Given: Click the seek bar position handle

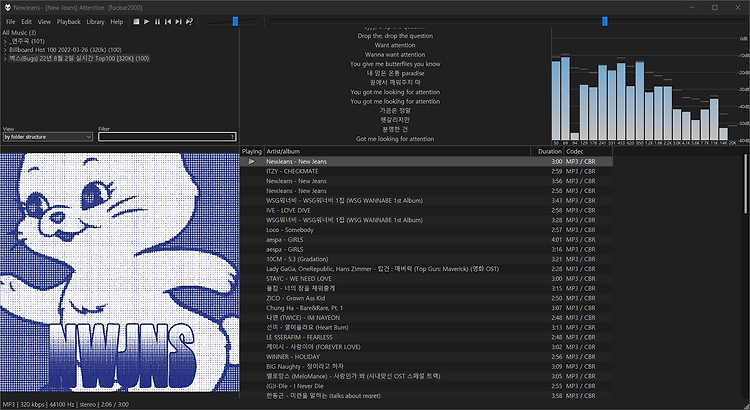Looking at the screenshot, I should click(x=605, y=22).
